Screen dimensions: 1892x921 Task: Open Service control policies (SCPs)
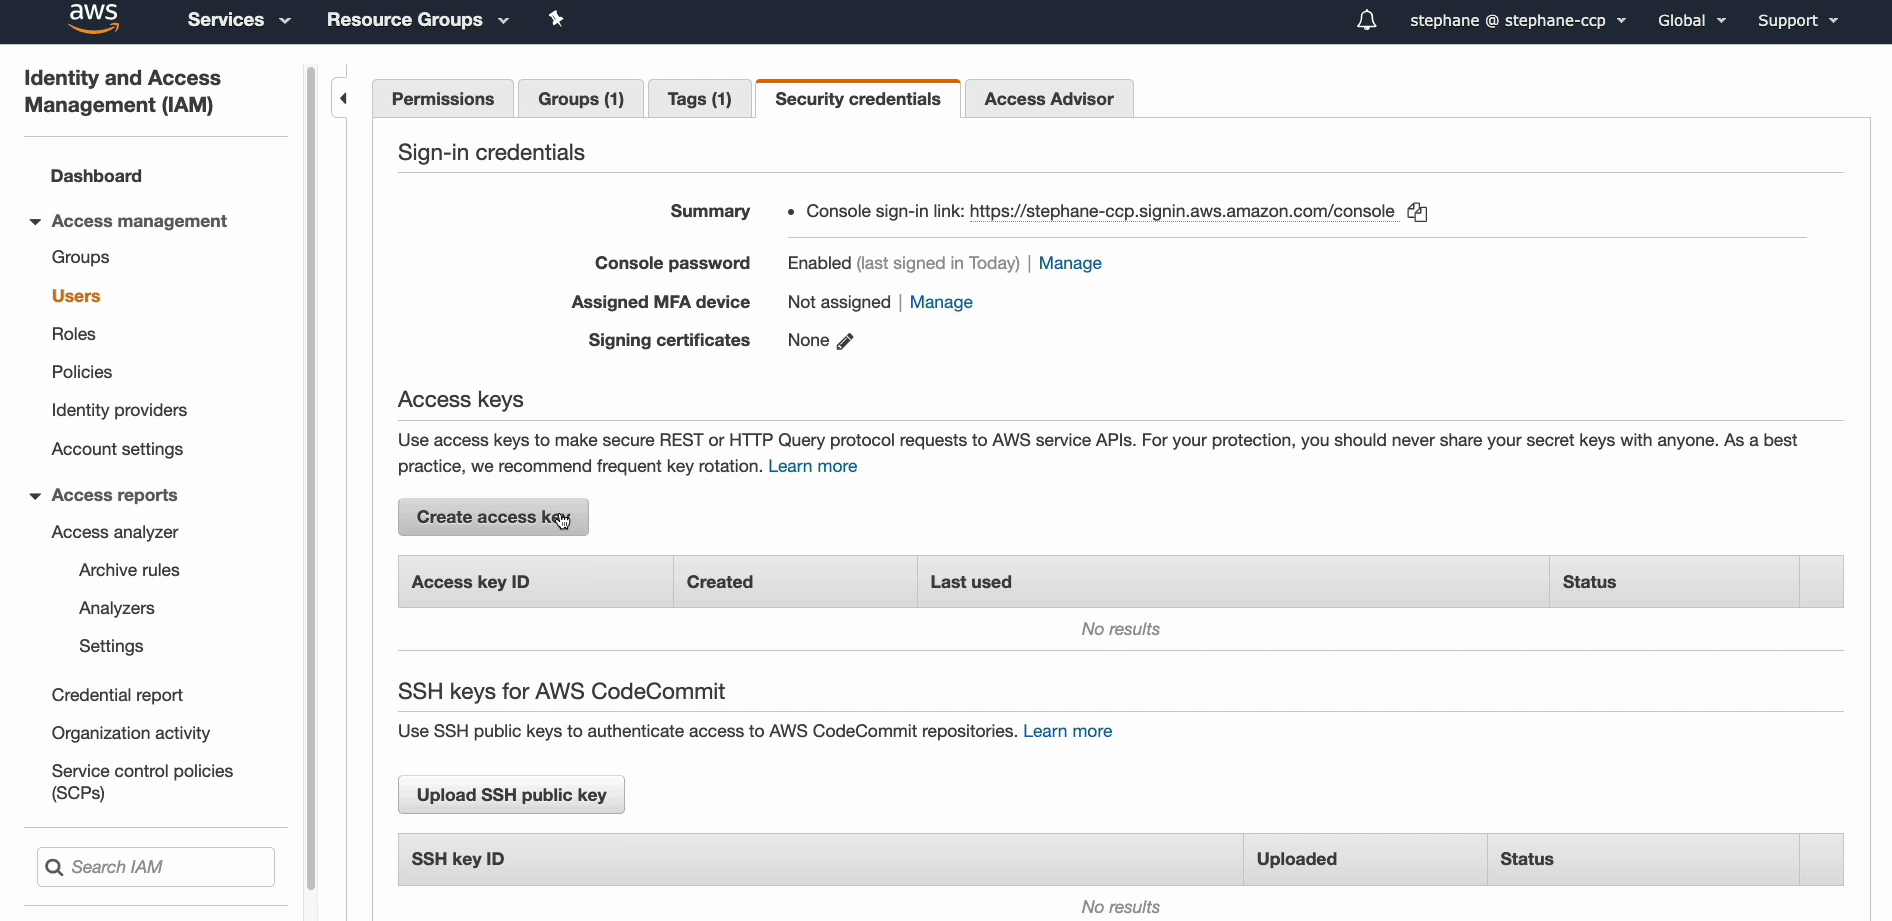tap(142, 782)
